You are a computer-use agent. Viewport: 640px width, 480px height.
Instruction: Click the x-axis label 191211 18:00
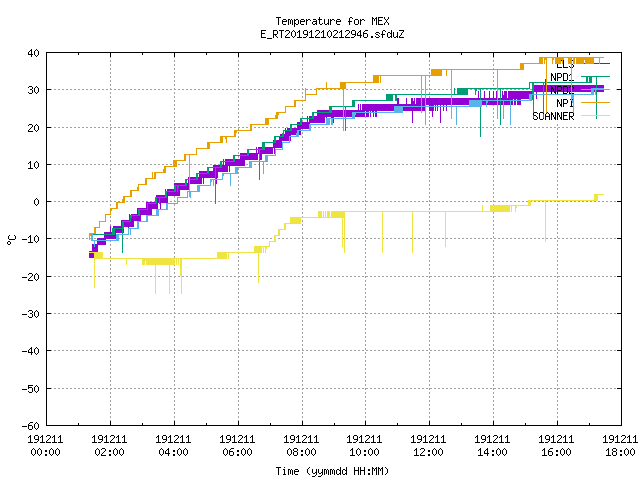click(620, 446)
